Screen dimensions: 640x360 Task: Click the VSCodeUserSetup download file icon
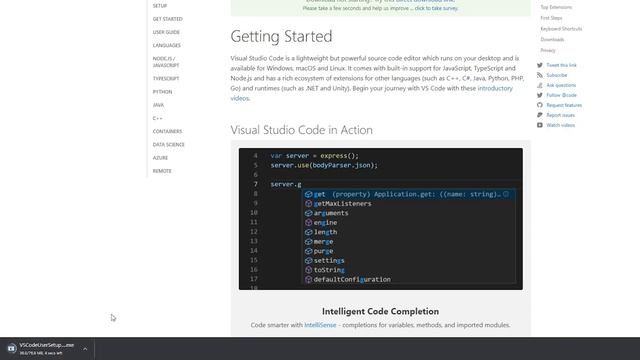[11, 349]
